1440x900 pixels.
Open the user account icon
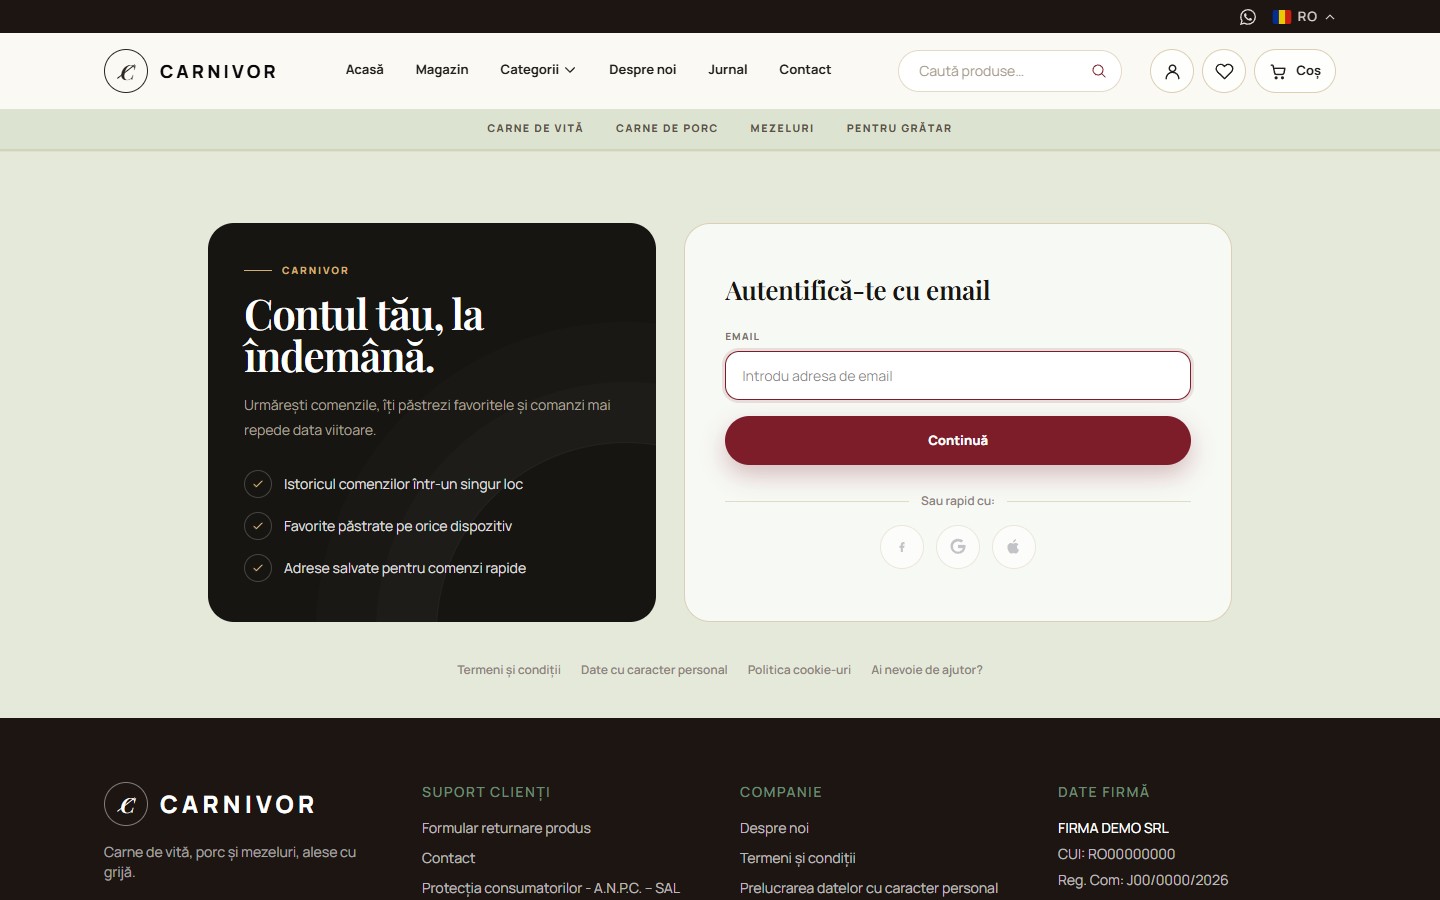(1172, 71)
